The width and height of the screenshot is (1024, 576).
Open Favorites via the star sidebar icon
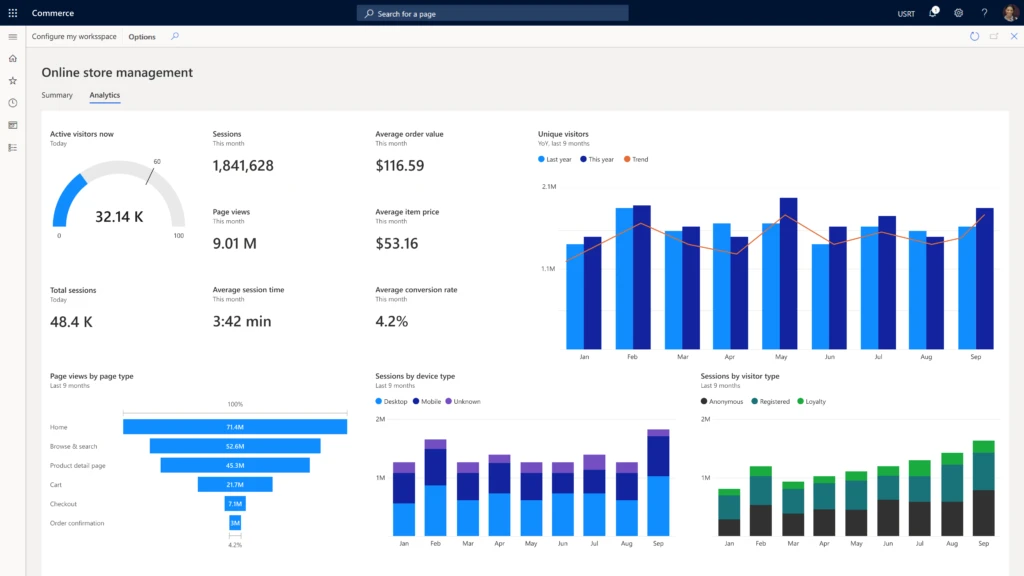[12, 80]
